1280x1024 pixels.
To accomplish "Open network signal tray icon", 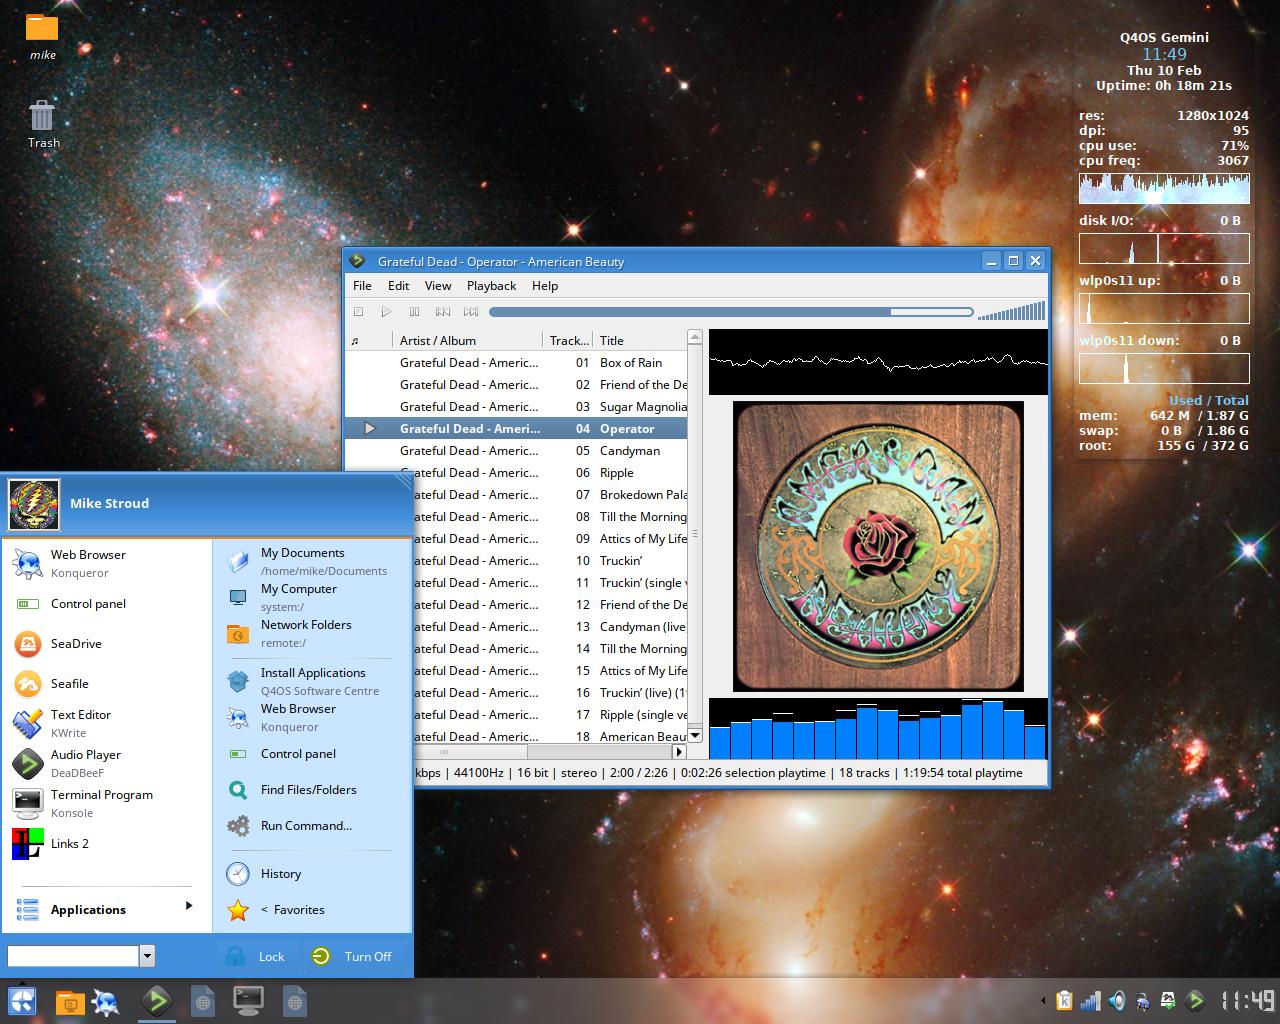I will click(x=1091, y=1001).
